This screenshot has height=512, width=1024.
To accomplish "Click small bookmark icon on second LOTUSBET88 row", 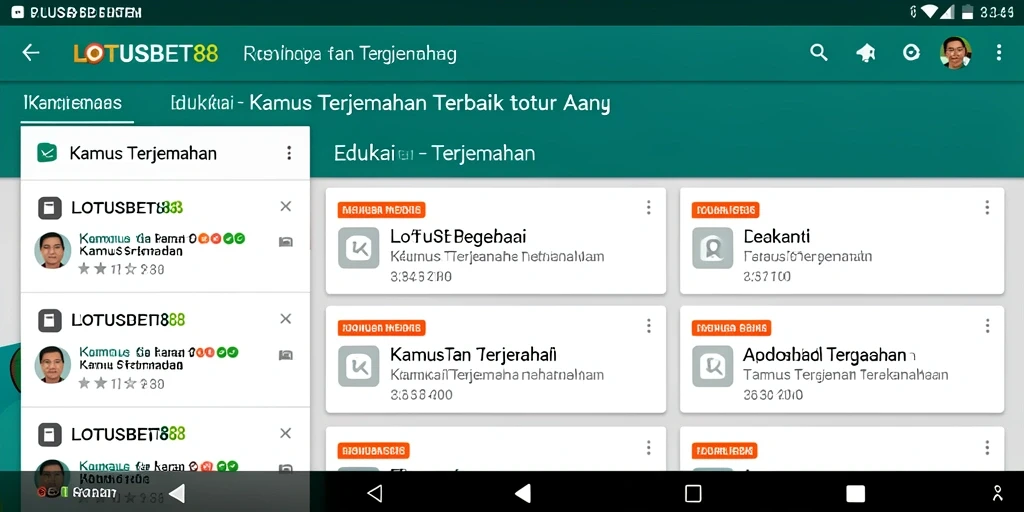I will coord(285,355).
